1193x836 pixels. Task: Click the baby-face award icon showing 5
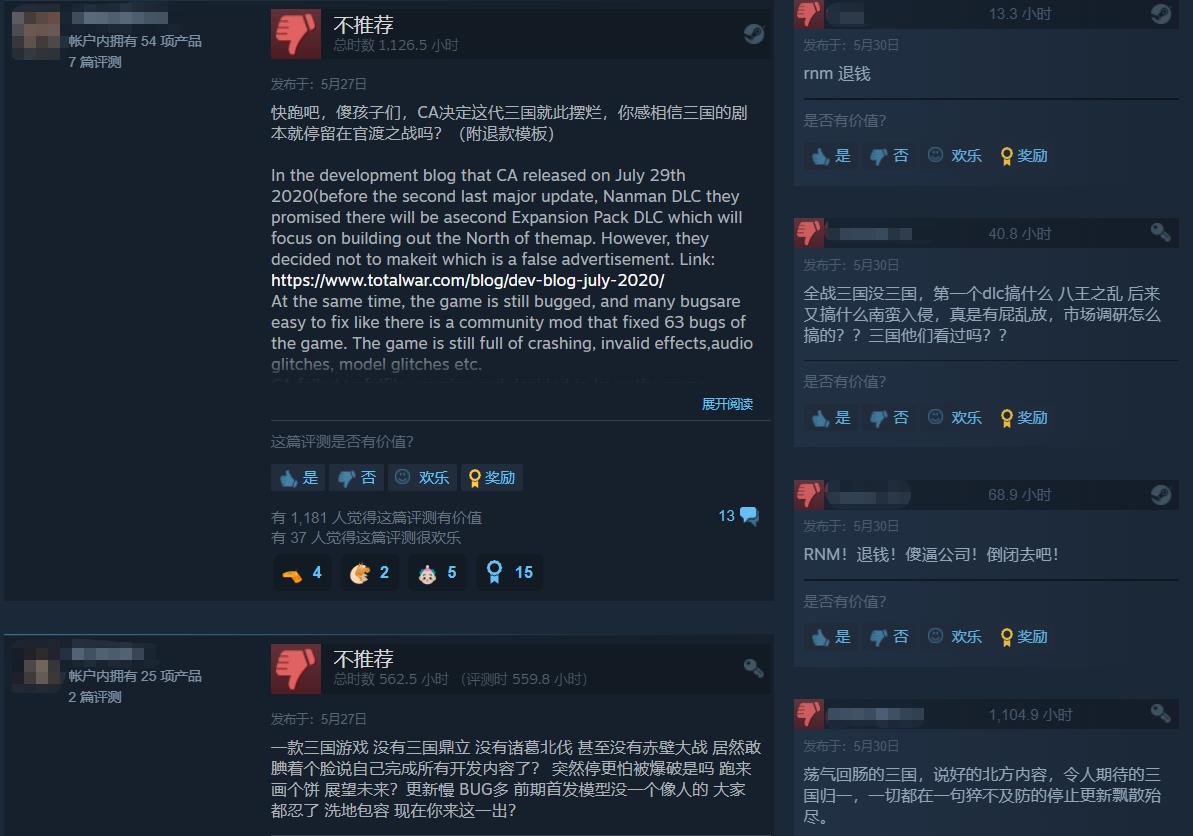(x=428, y=574)
